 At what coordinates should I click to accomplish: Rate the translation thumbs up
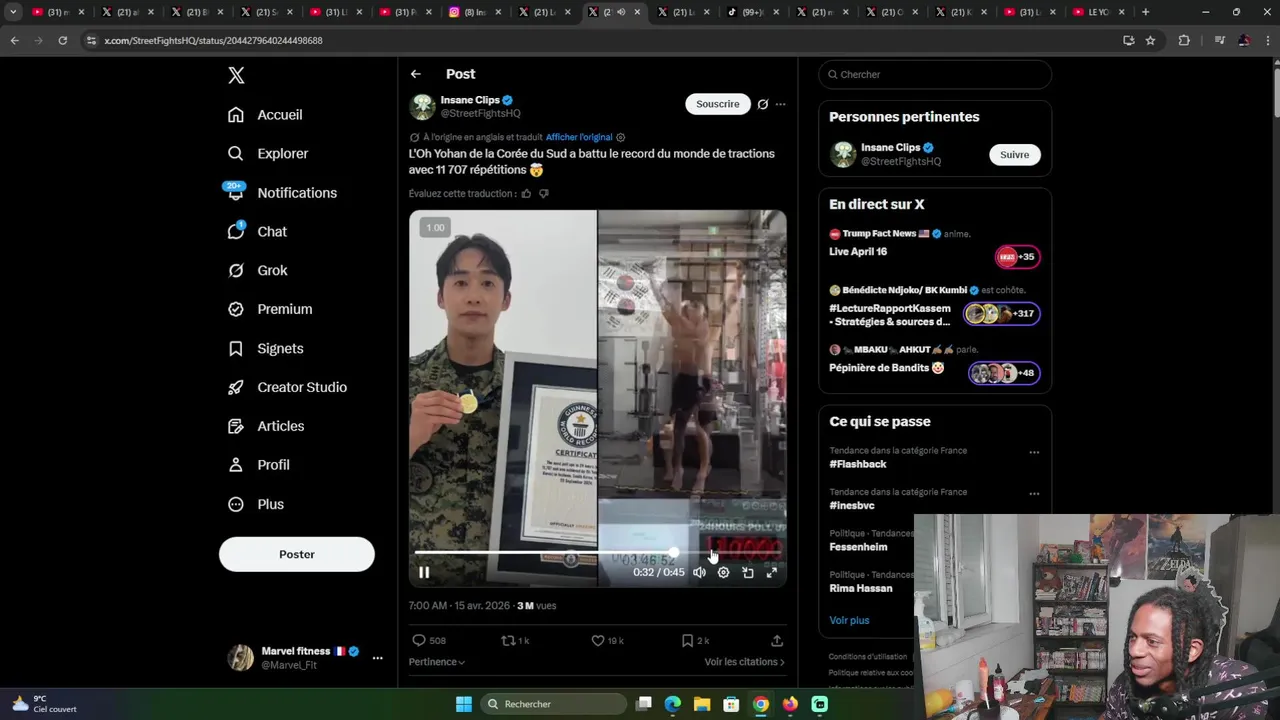tap(527, 194)
